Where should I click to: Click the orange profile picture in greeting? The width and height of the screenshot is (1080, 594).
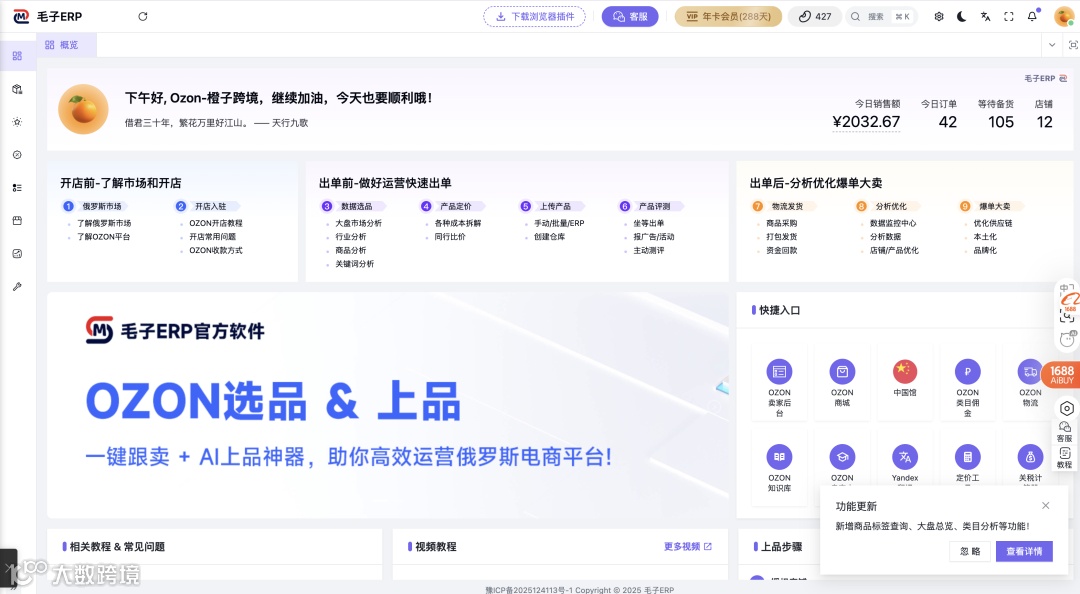point(83,110)
